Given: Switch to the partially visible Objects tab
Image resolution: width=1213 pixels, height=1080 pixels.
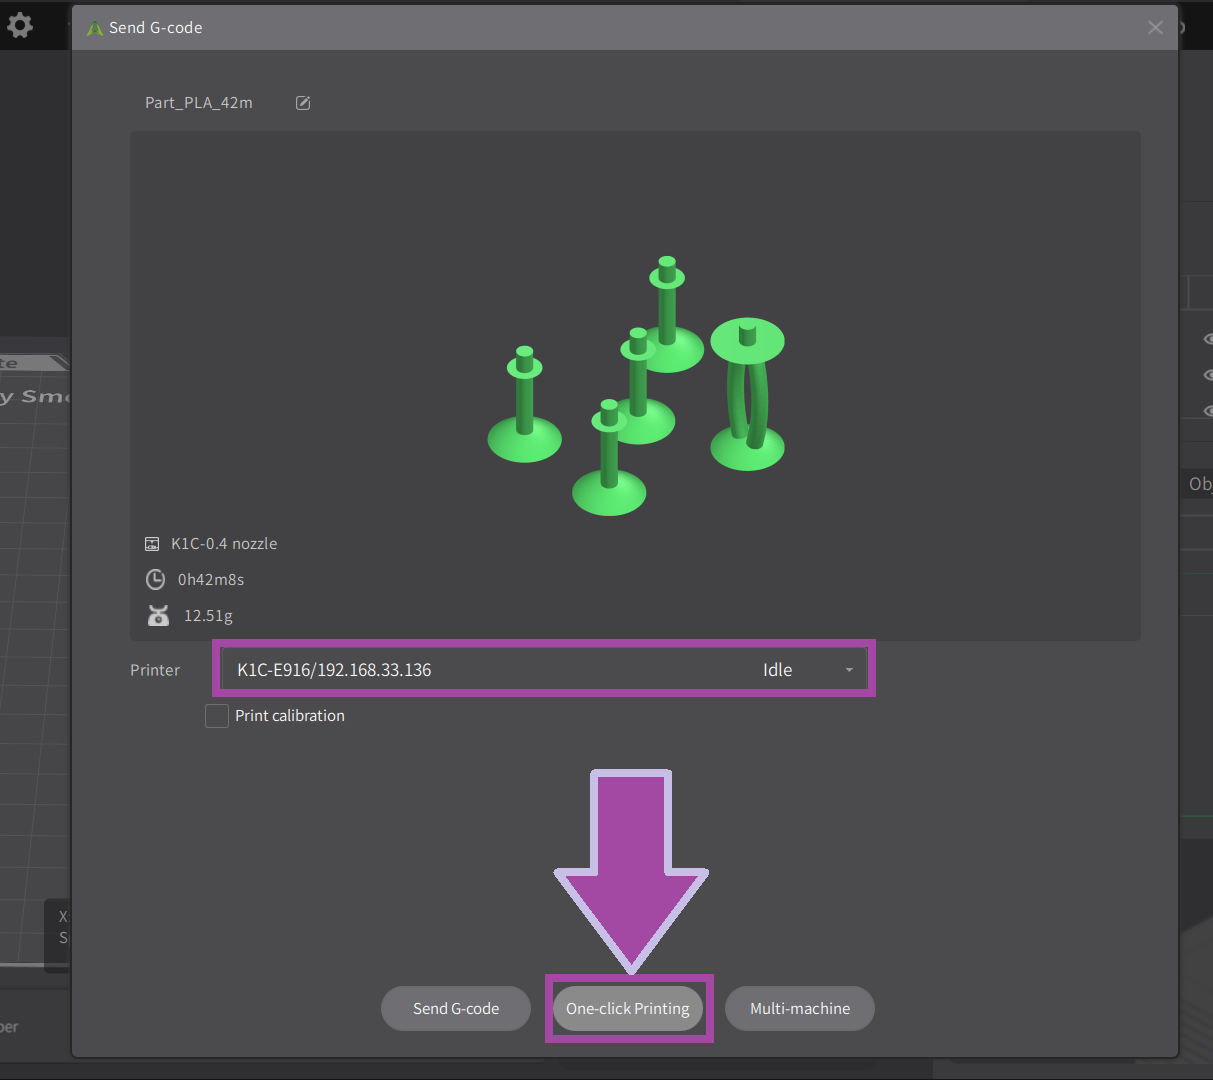Looking at the screenshot, I should pyautogui.click(x=1198, y=484).
